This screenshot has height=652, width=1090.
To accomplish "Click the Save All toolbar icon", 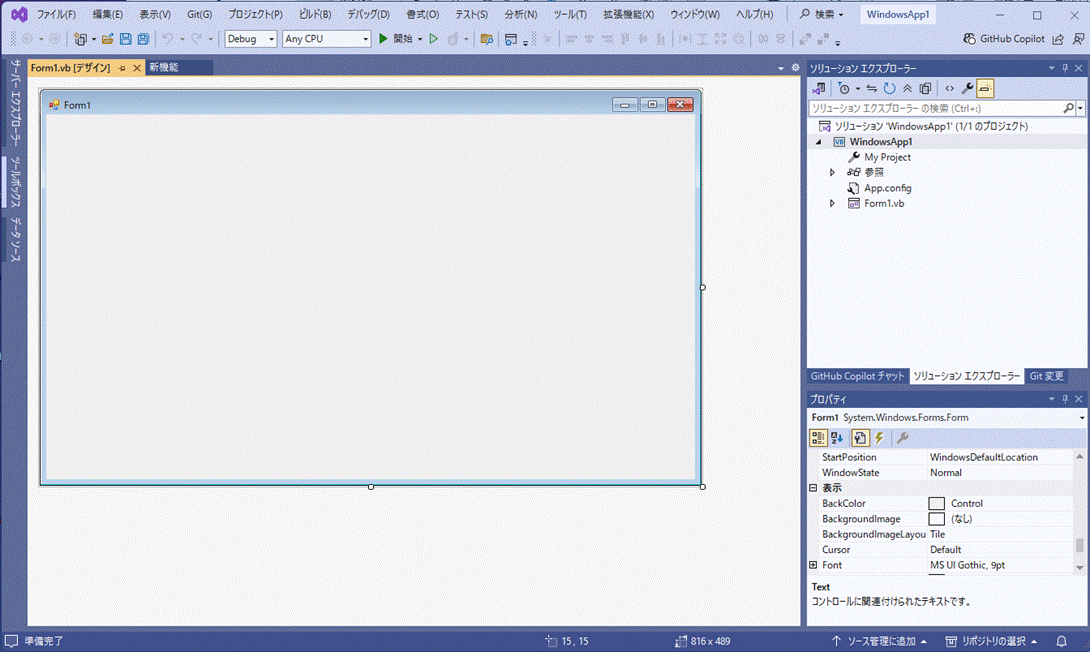I will (143, 39).
